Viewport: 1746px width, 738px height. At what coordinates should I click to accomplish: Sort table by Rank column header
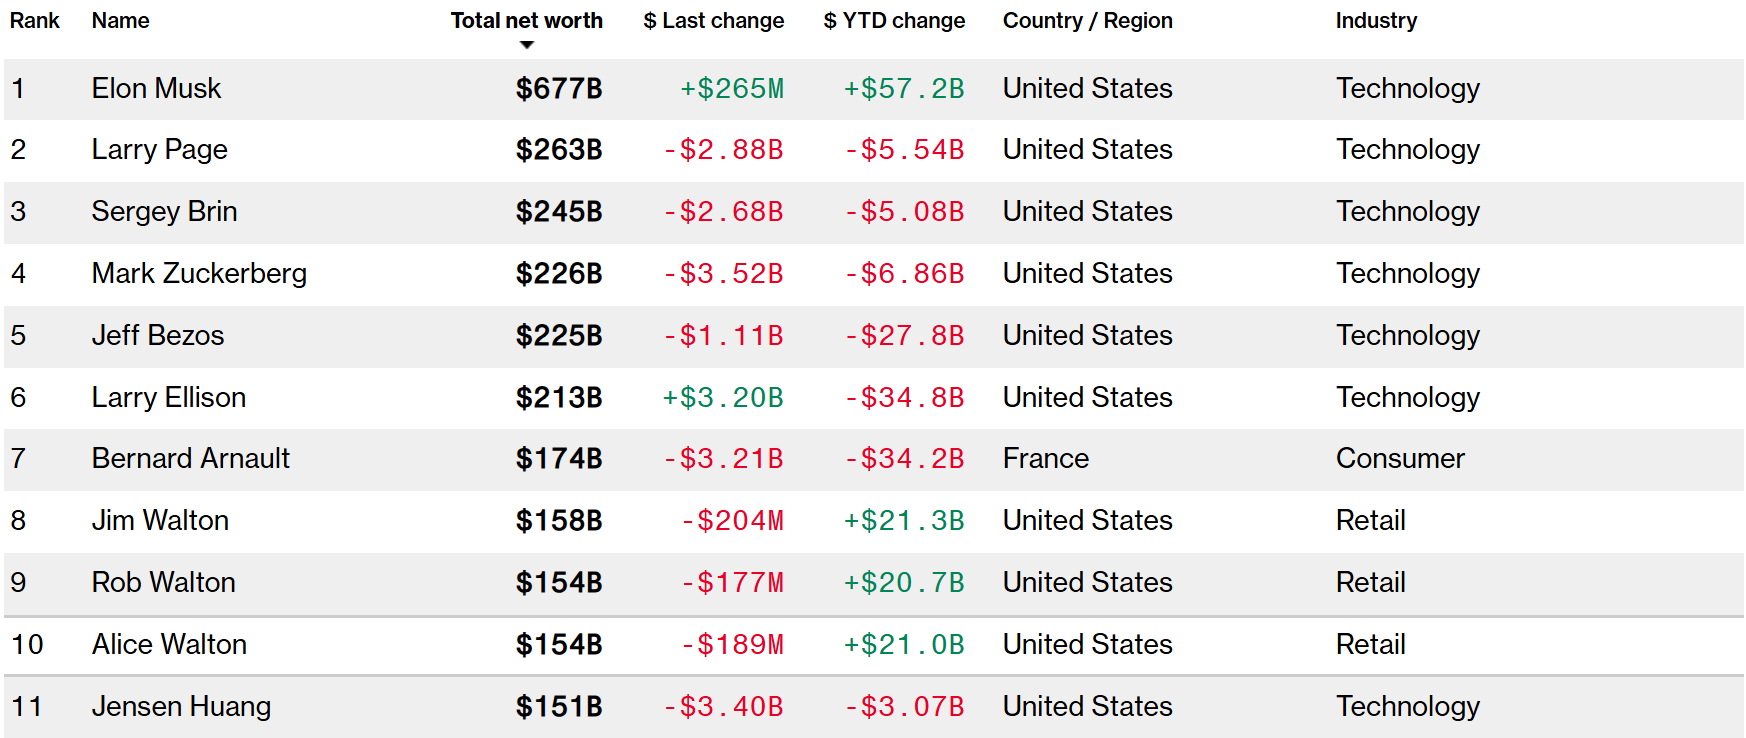(35, 21)
